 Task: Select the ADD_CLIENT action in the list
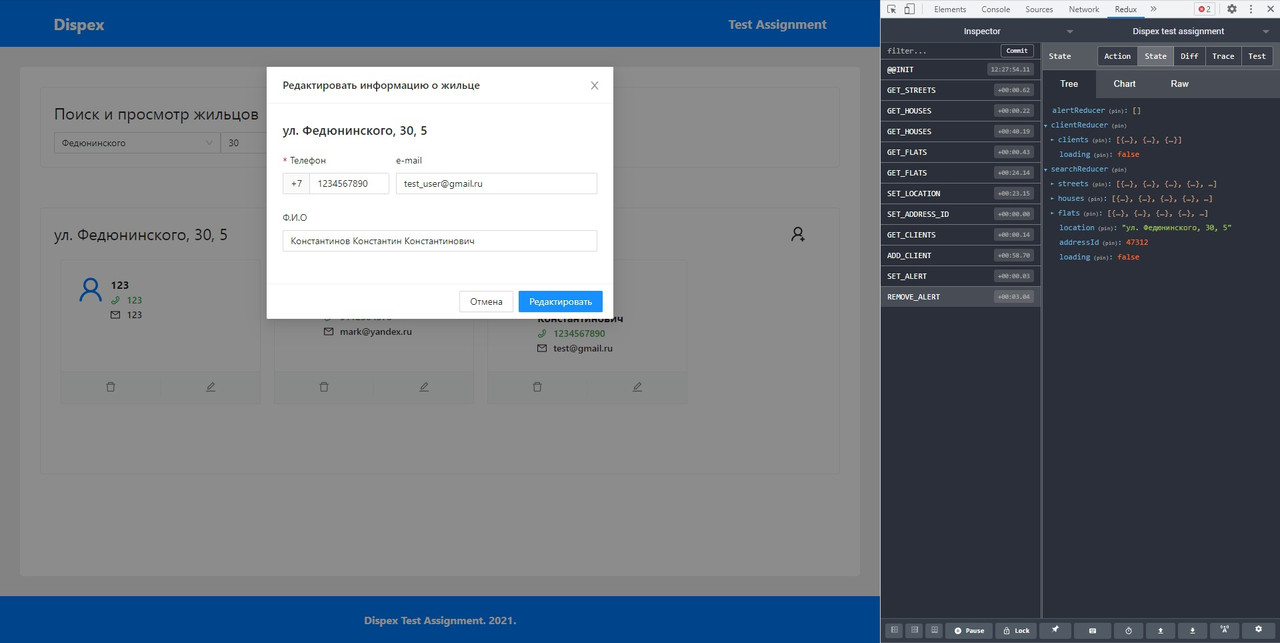[960, 256]
